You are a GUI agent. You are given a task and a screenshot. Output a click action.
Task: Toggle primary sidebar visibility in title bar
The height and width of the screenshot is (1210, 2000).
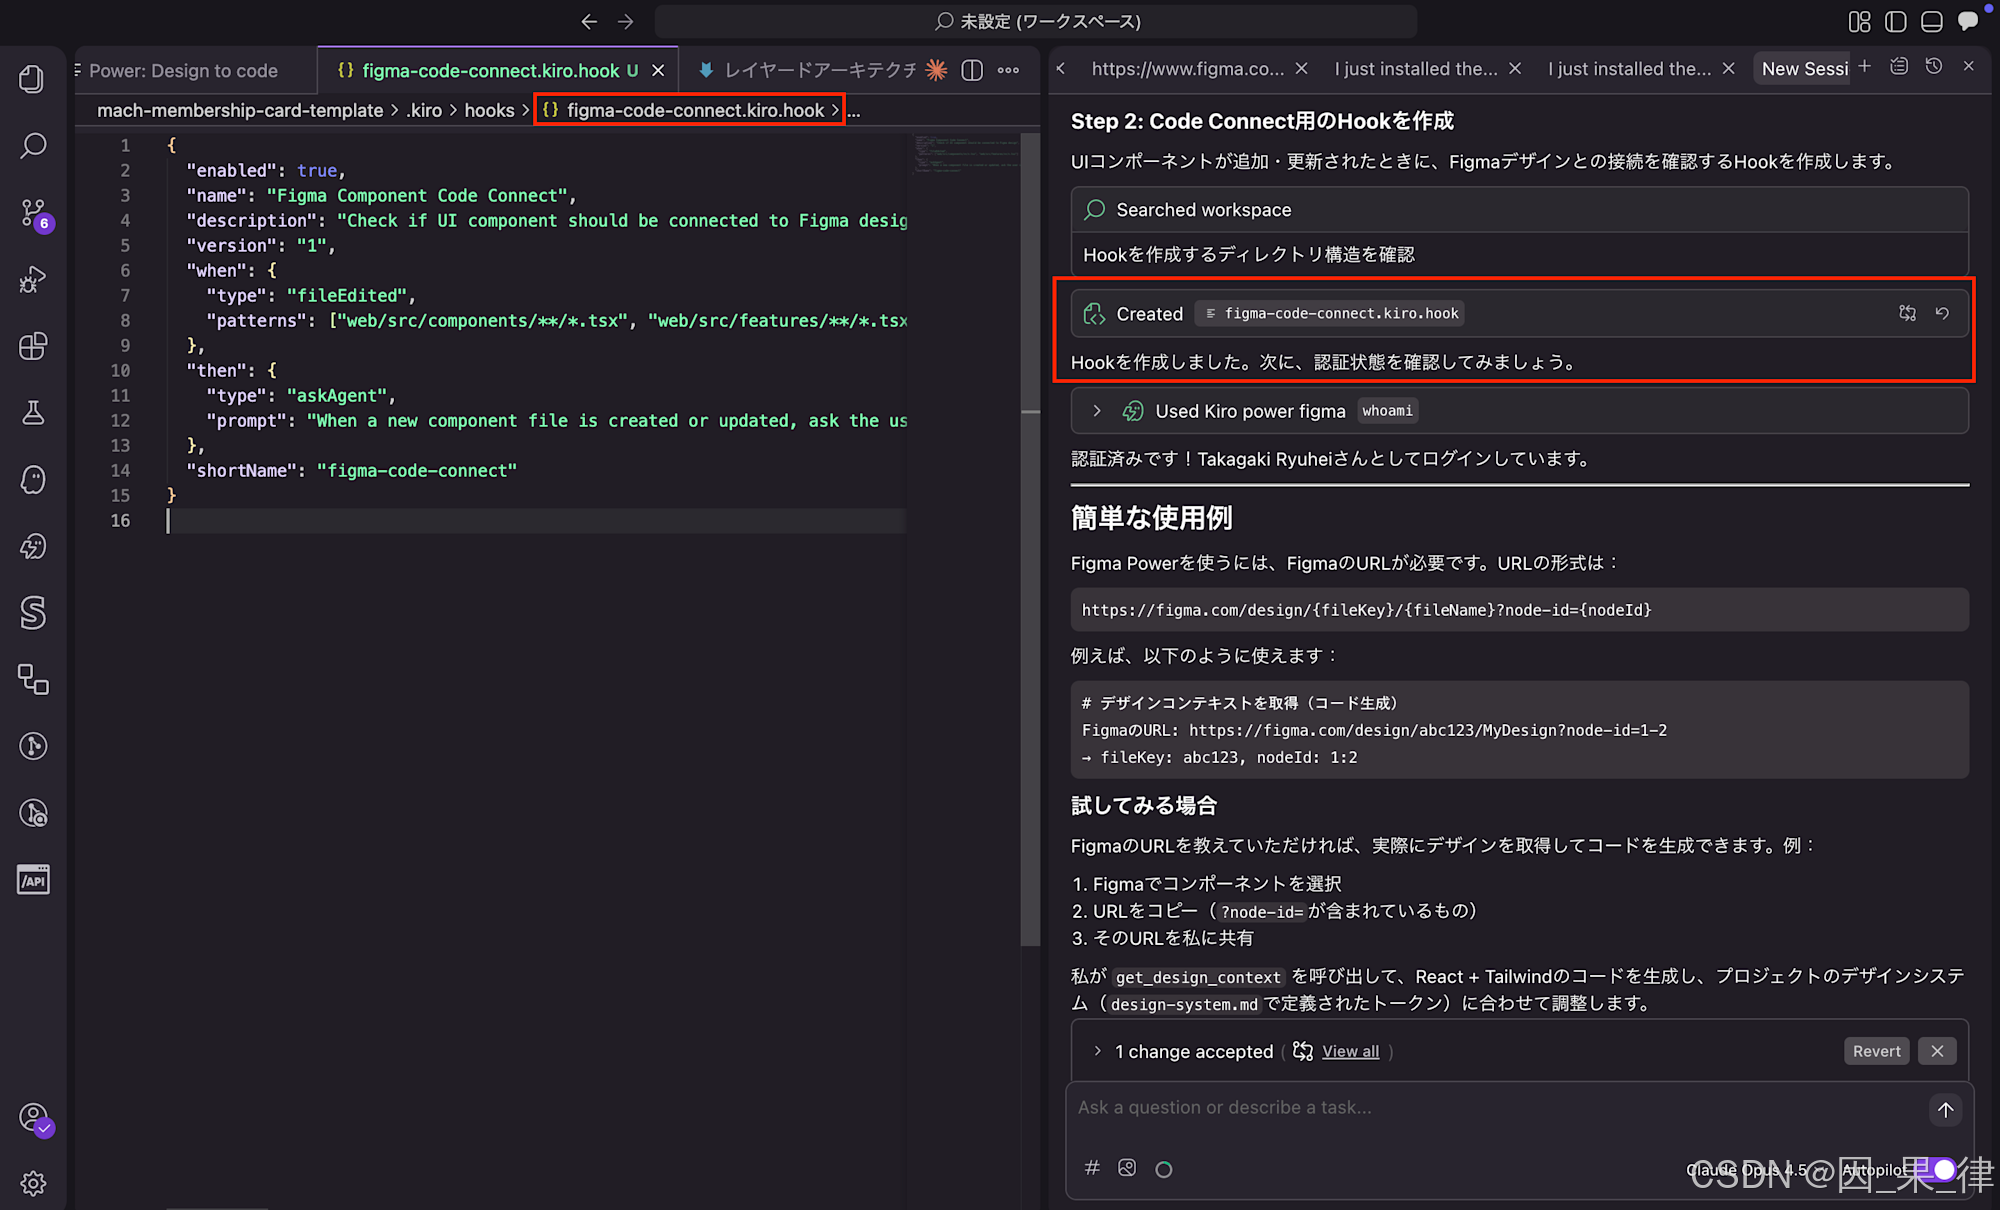point(1895,21)
